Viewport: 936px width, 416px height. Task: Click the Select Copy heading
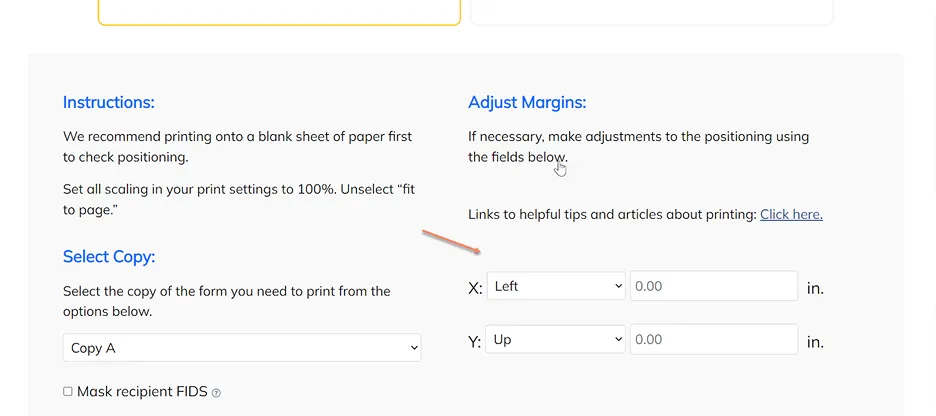pos(109,257)
